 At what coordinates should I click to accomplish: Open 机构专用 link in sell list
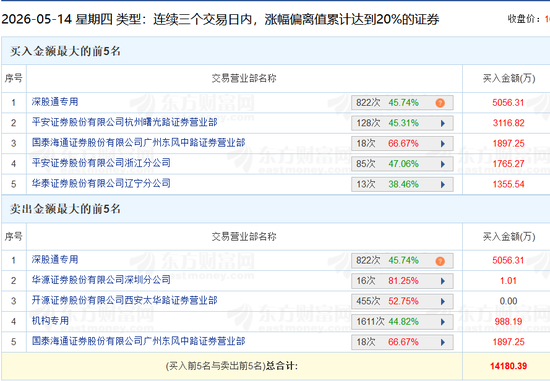pos(50,321)
